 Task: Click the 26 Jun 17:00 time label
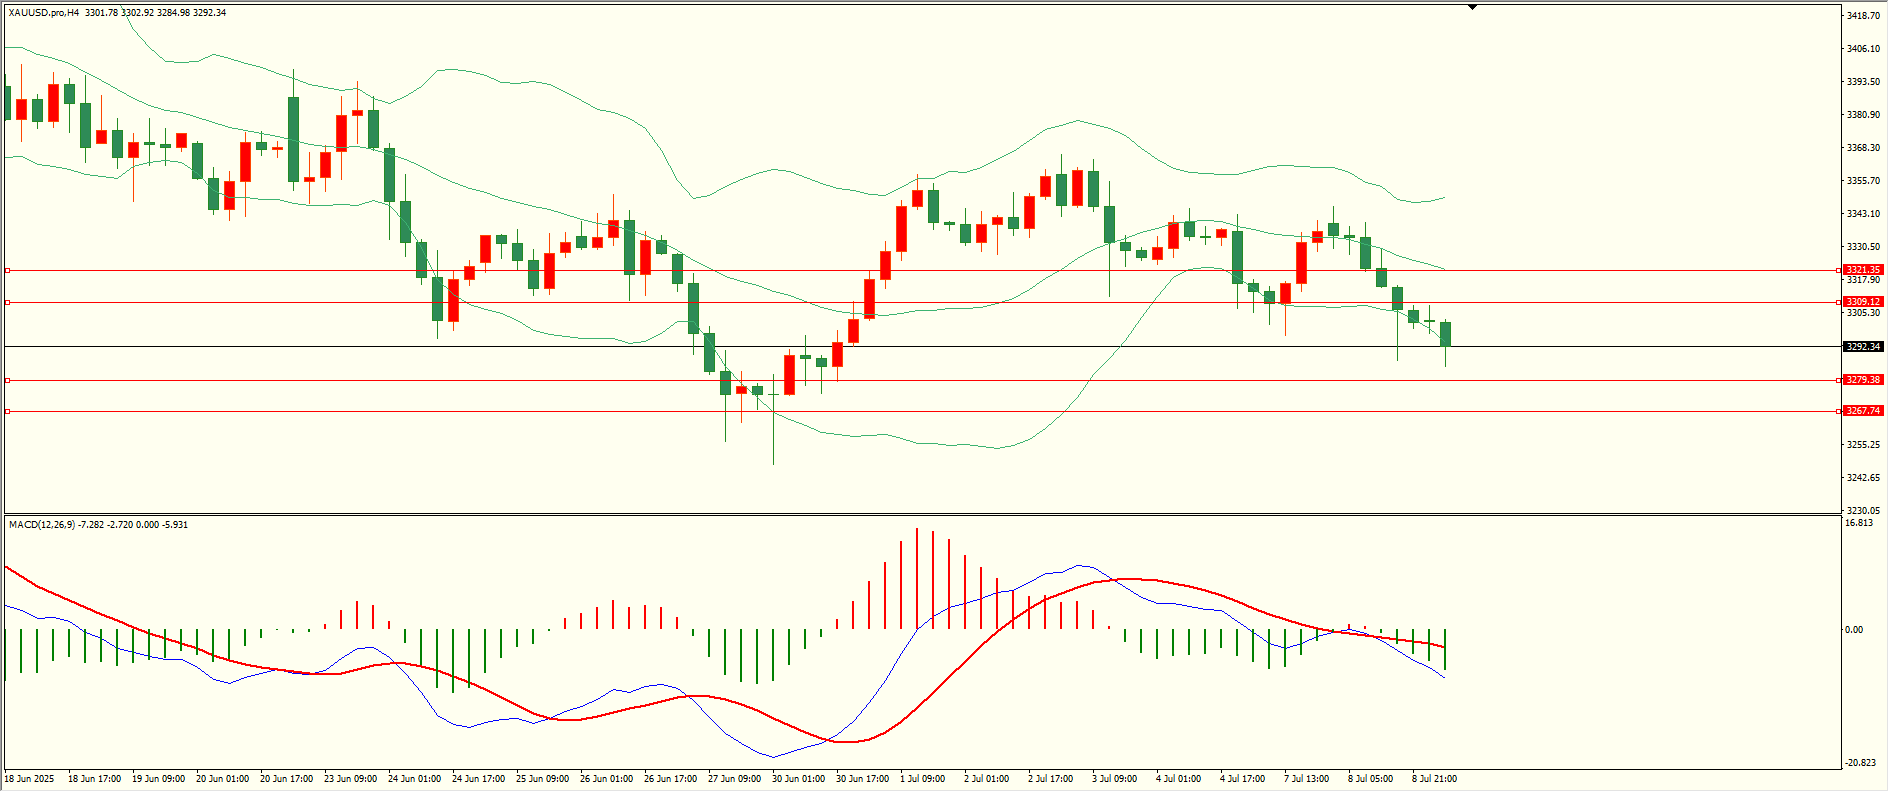point(671,779)
